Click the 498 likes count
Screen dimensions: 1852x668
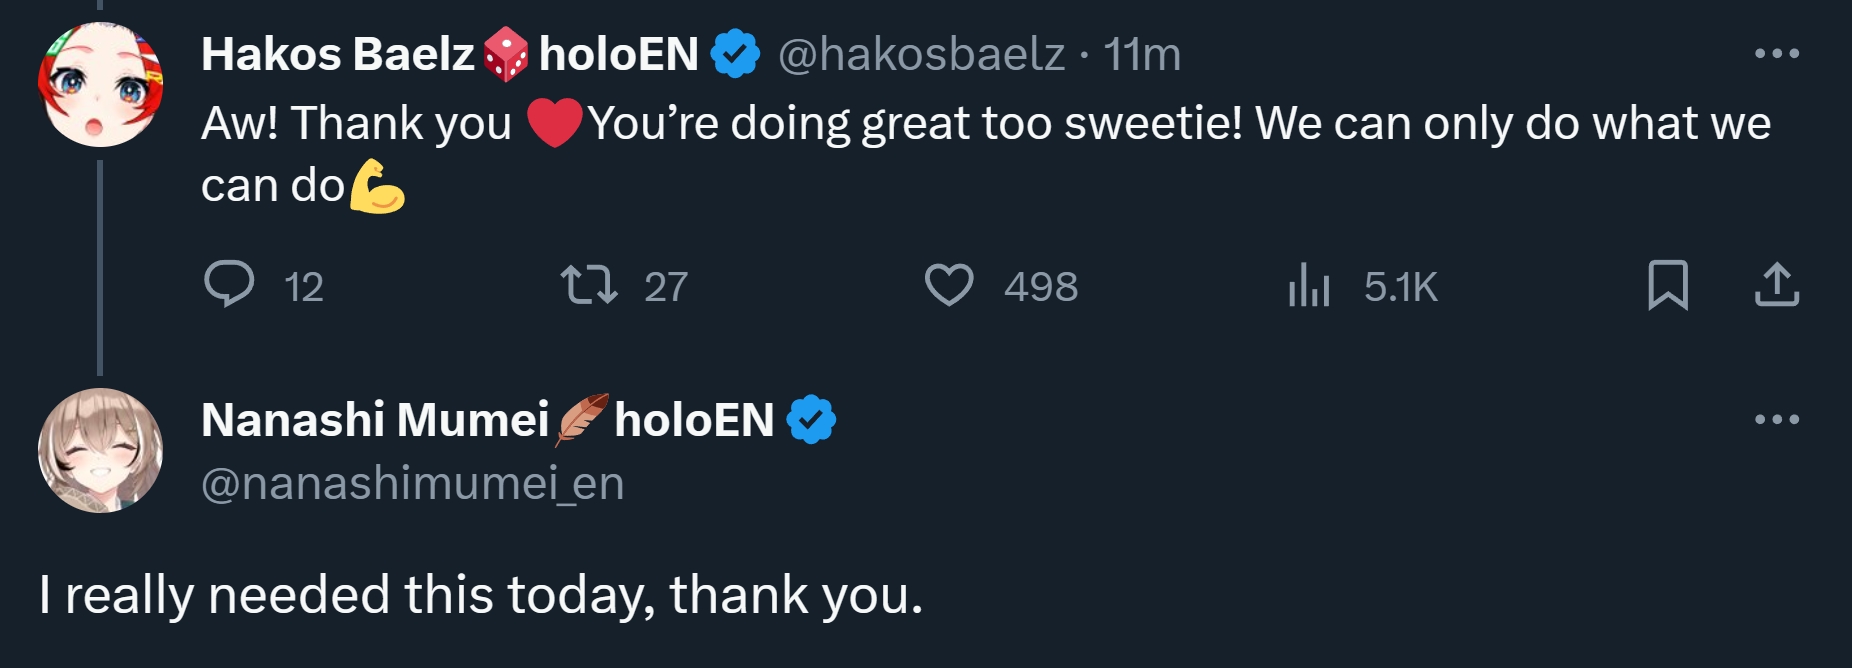point(1041,287)
